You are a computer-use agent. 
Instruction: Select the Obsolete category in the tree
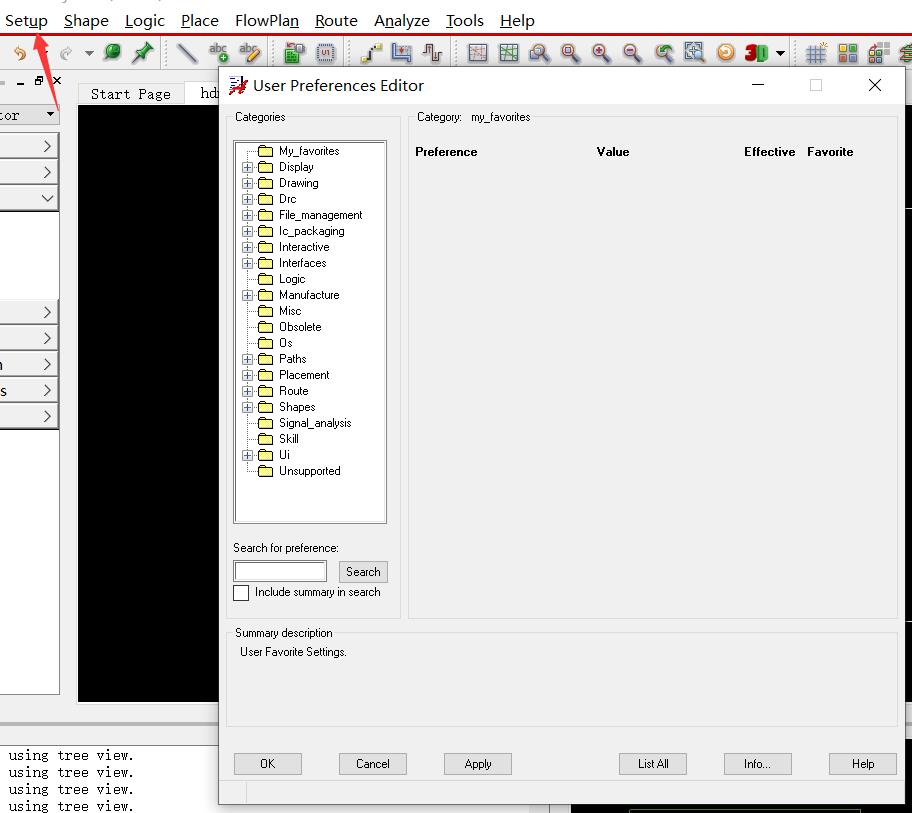(x=290, y=327)
